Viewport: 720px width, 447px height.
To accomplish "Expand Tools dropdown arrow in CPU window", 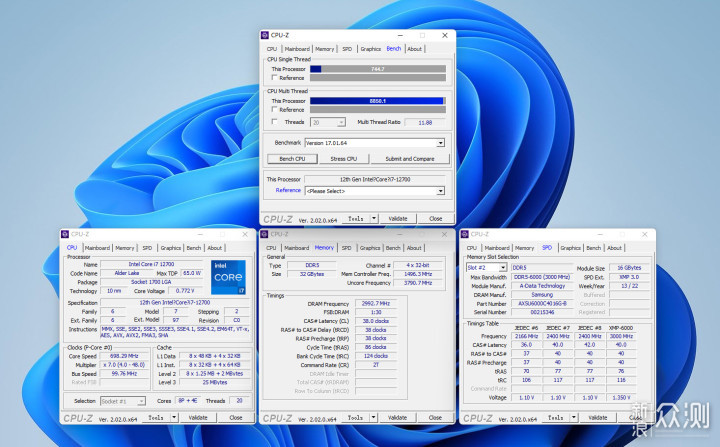I will 174,418.
